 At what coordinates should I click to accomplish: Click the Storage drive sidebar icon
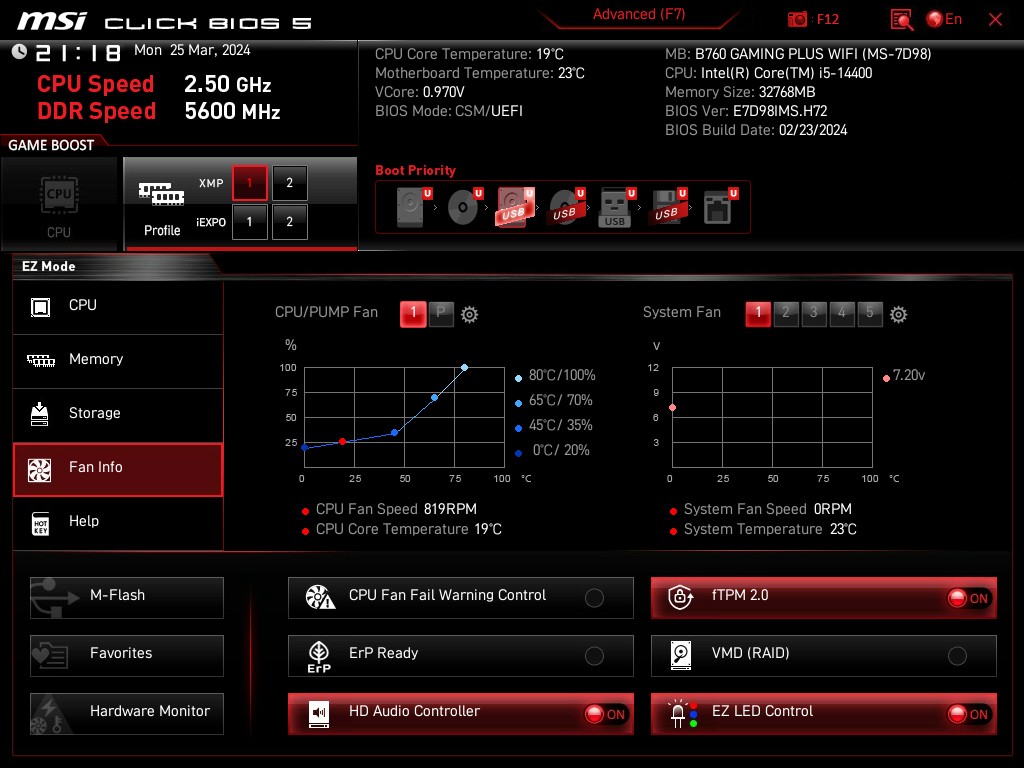pyautogui.click(x=39, y=414)
